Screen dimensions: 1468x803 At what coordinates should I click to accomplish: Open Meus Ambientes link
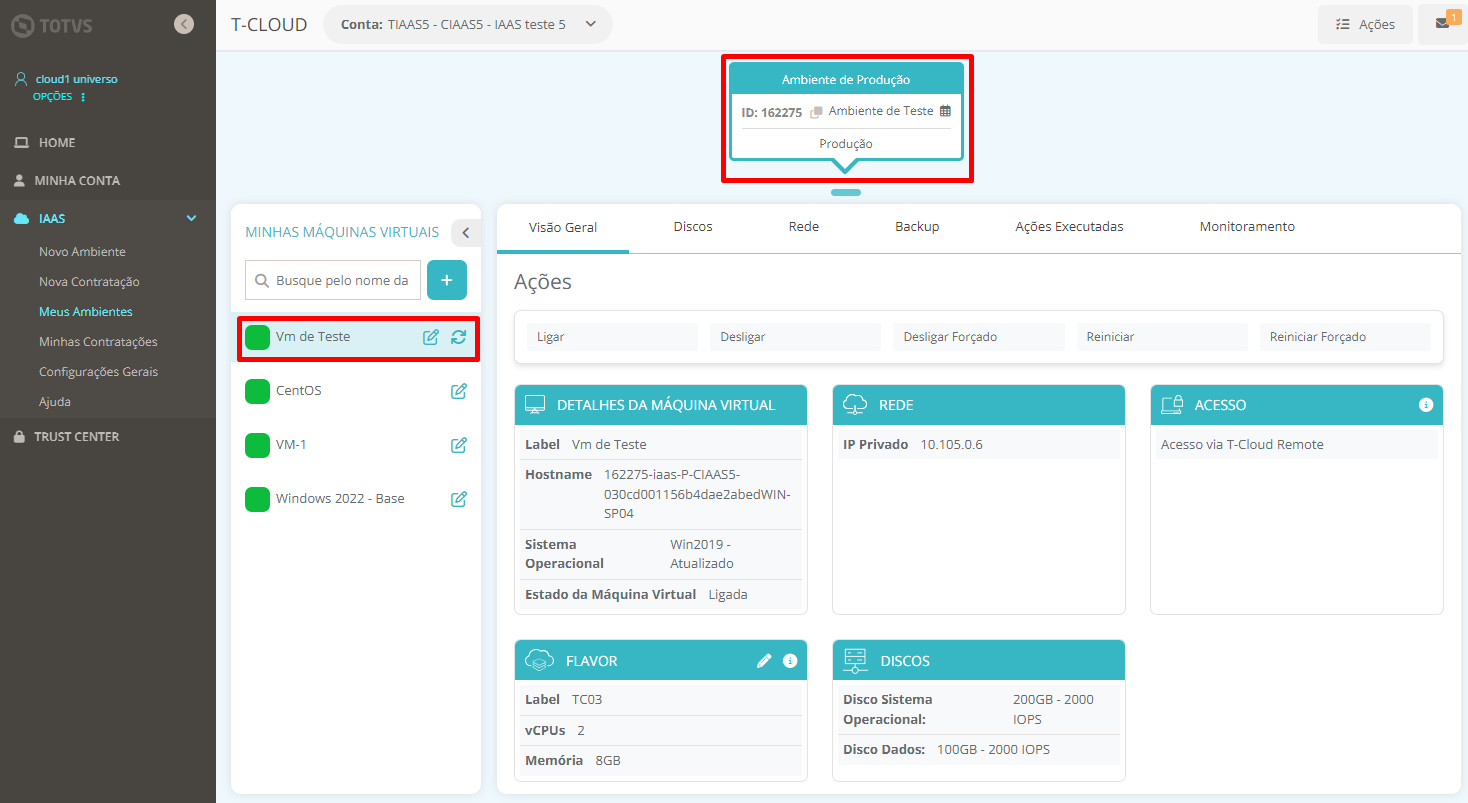point(86,312)
